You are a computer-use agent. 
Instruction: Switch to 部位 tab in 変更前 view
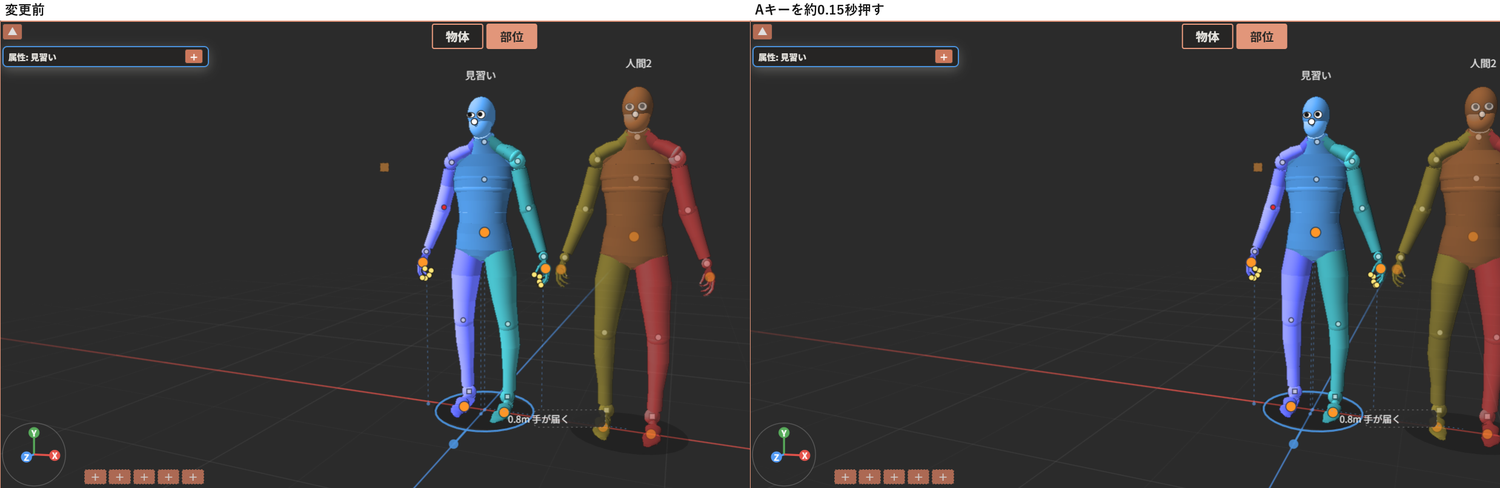click(512, 37)
